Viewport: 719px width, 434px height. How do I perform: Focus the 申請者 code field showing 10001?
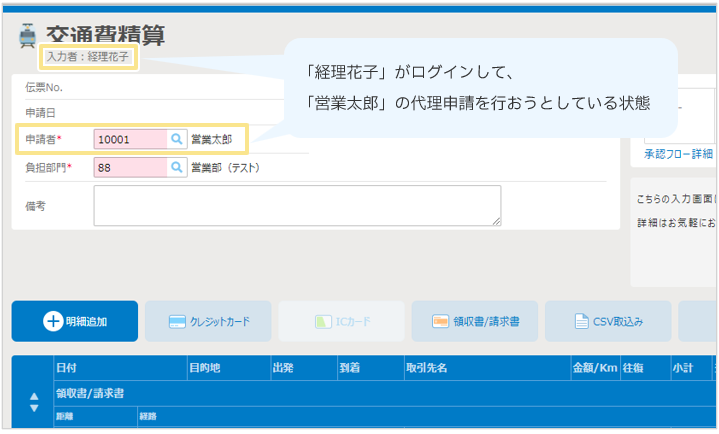pyautogui.click(x=130, y=139)
